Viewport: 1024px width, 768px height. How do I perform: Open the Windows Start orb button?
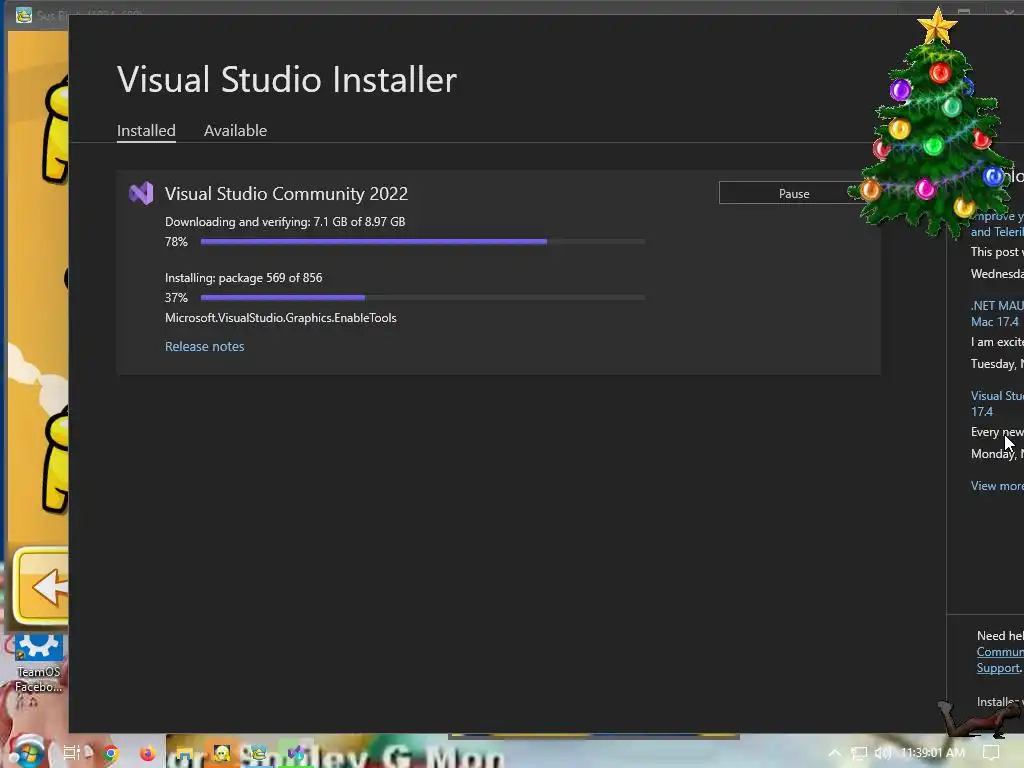26,752
